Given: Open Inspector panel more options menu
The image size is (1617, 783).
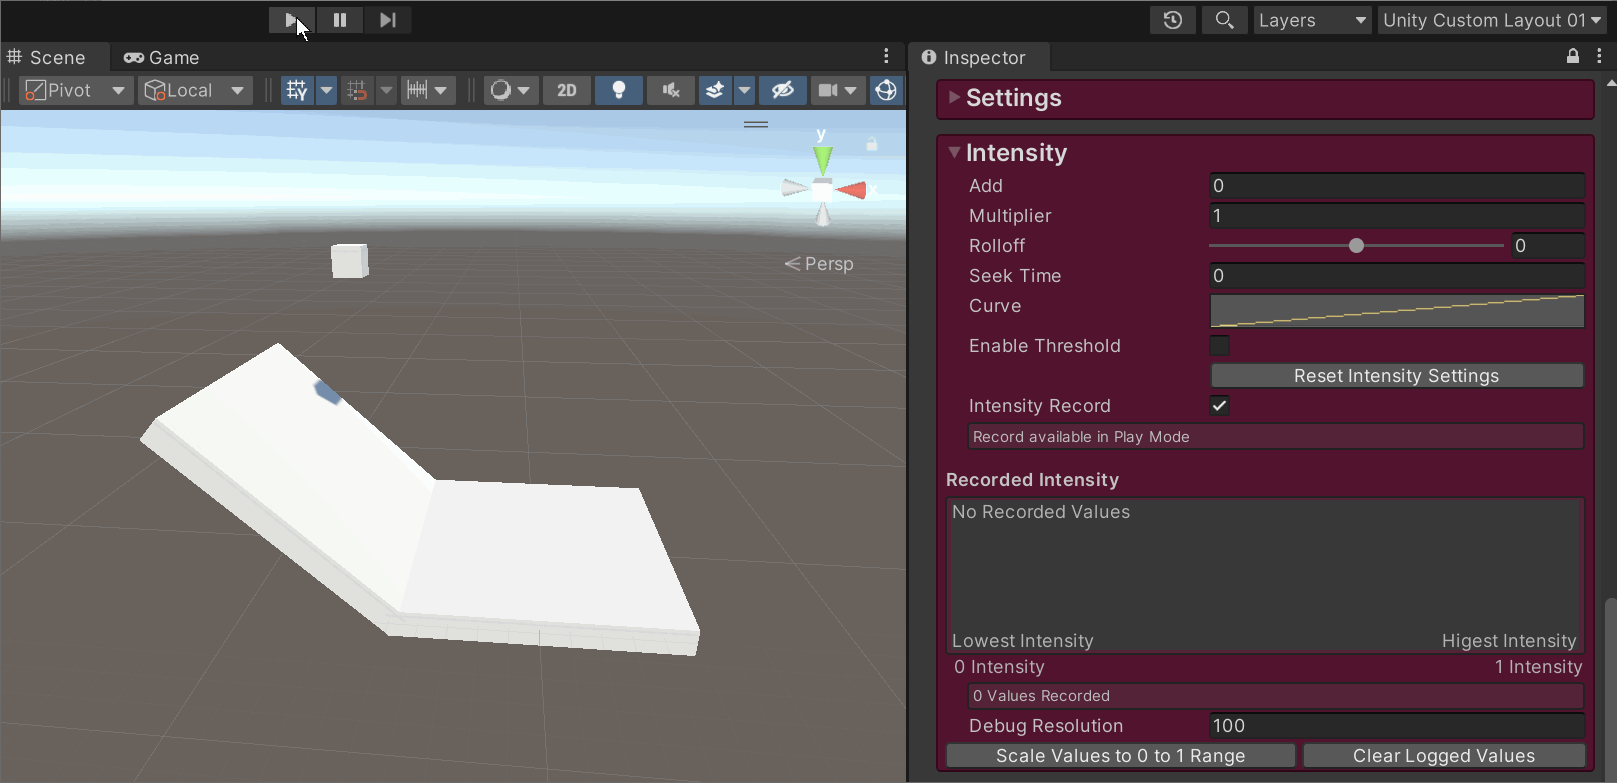Looking at the screenshot, I should (x=1599, y=56).
